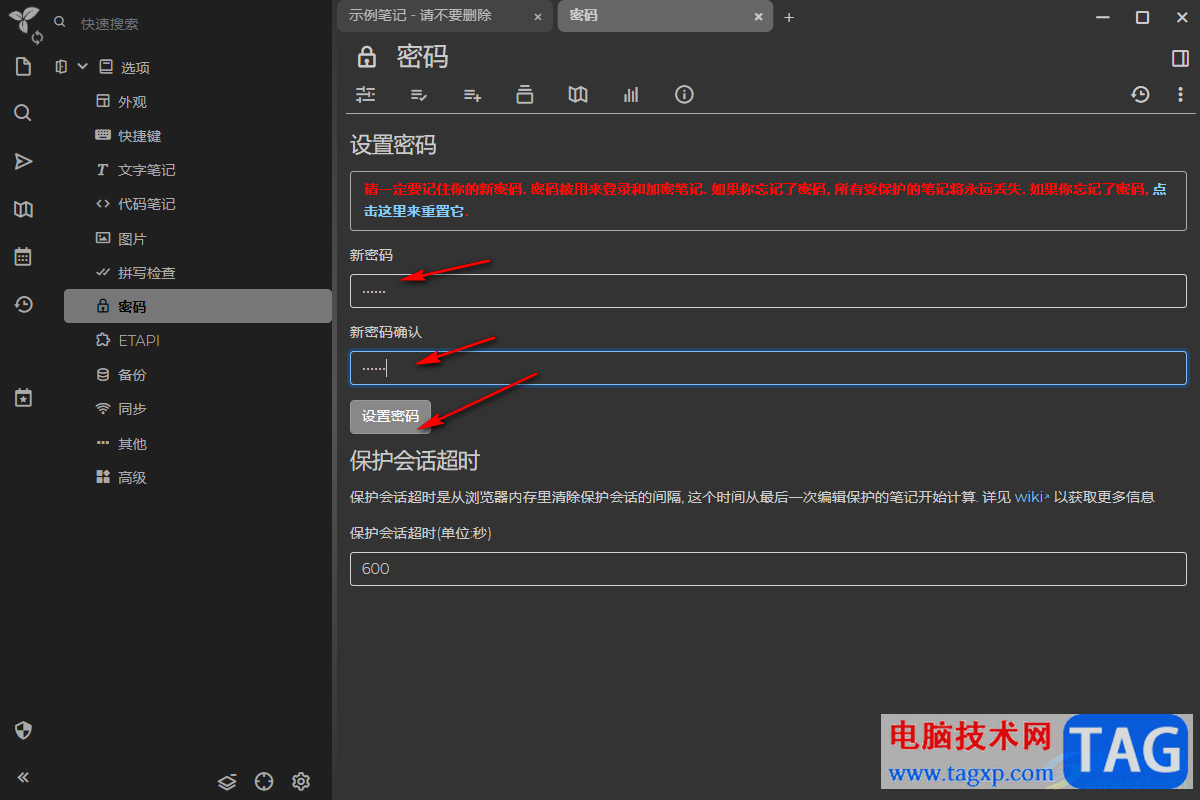This screenshot has width=1200, height=800.
Task: Click the session timeout field showing 600
Action: [768, 568]
